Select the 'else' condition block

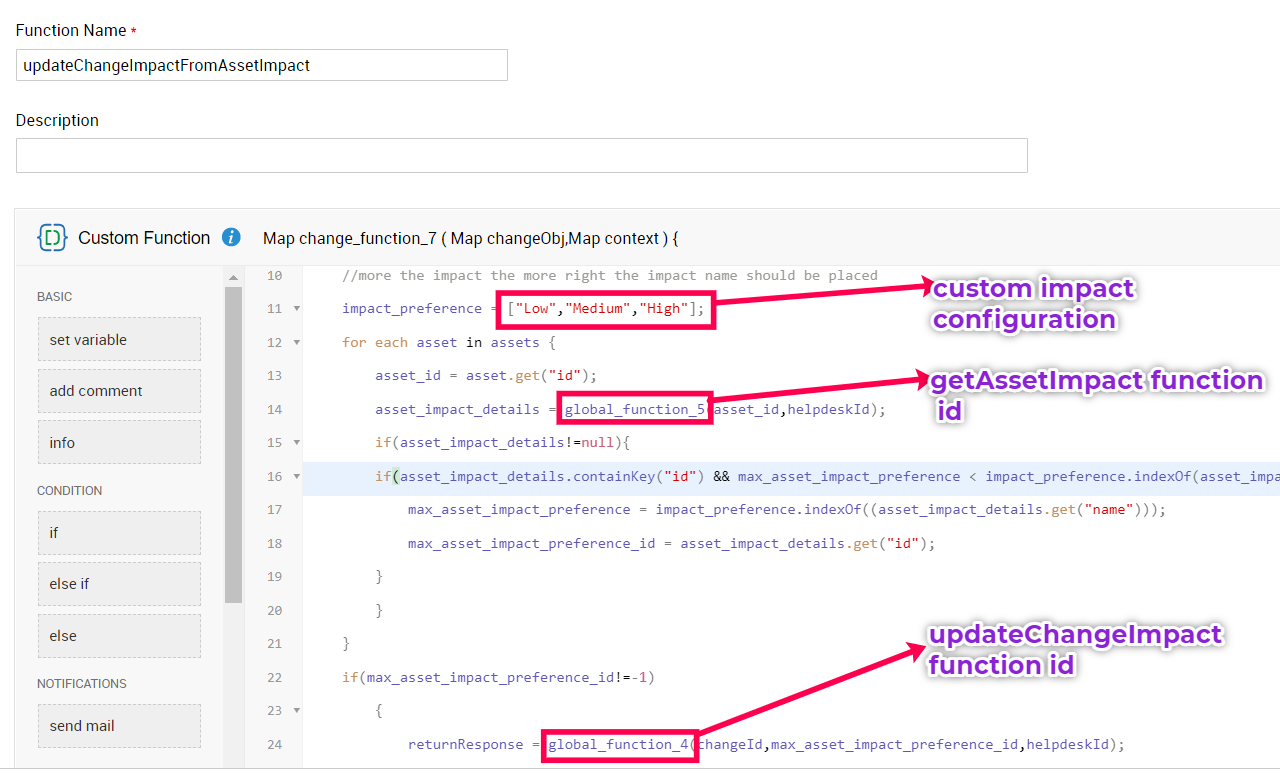119,636
